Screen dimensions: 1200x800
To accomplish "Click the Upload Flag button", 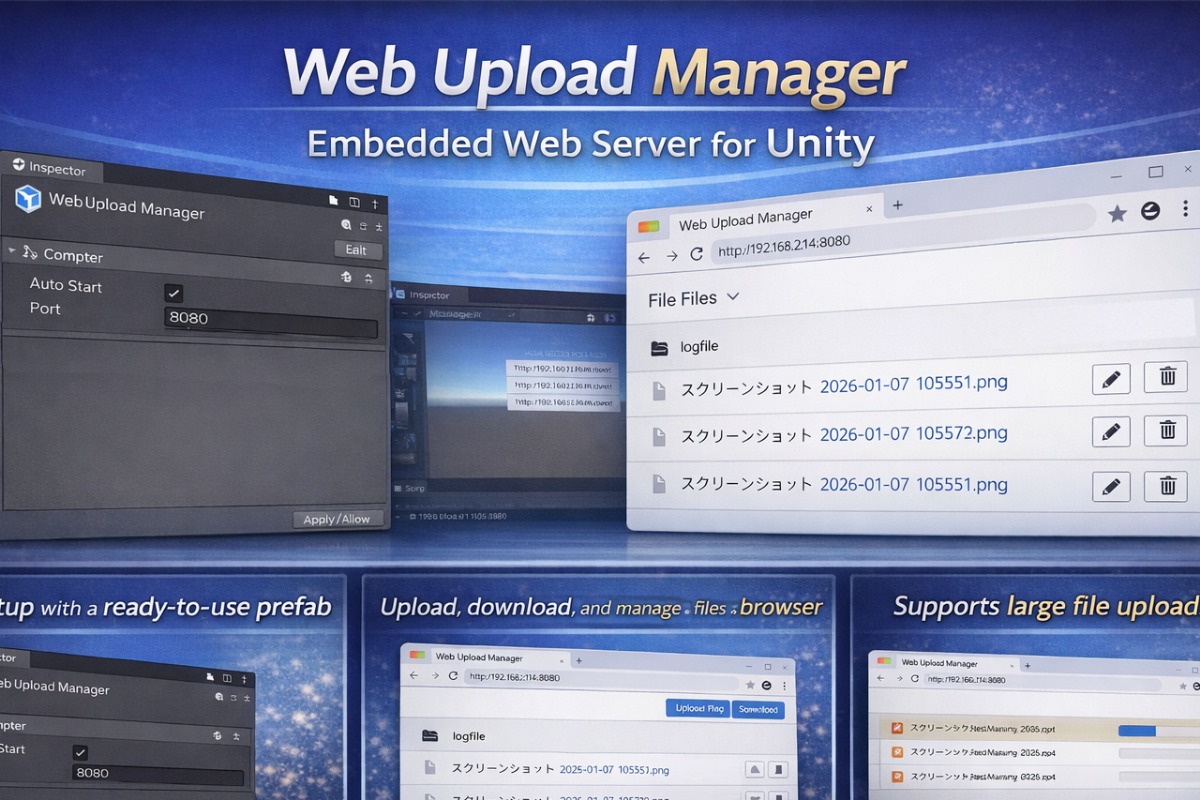I will [698, 708].
